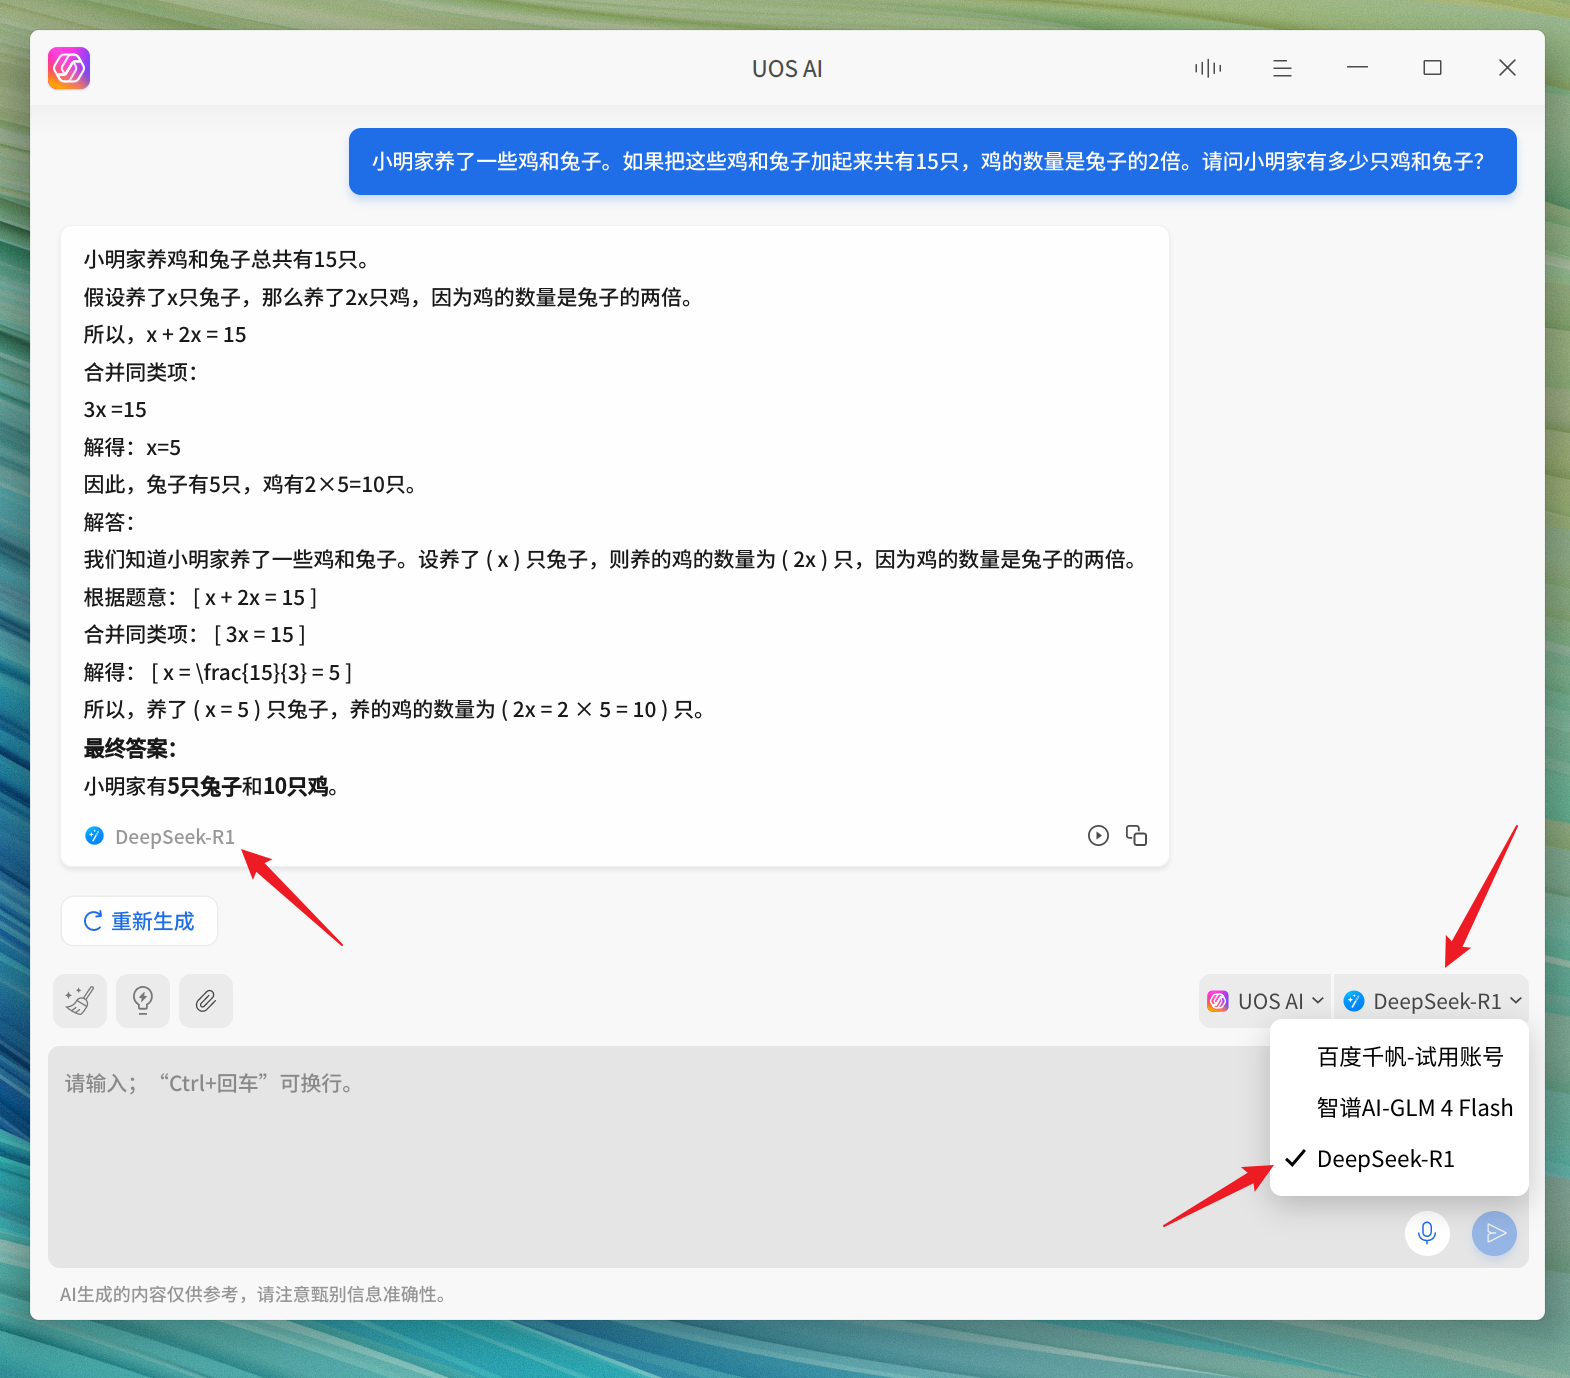This screenshot has width=1570, height=1378.
Task: Click the regenerate response button
Action: 139,921
